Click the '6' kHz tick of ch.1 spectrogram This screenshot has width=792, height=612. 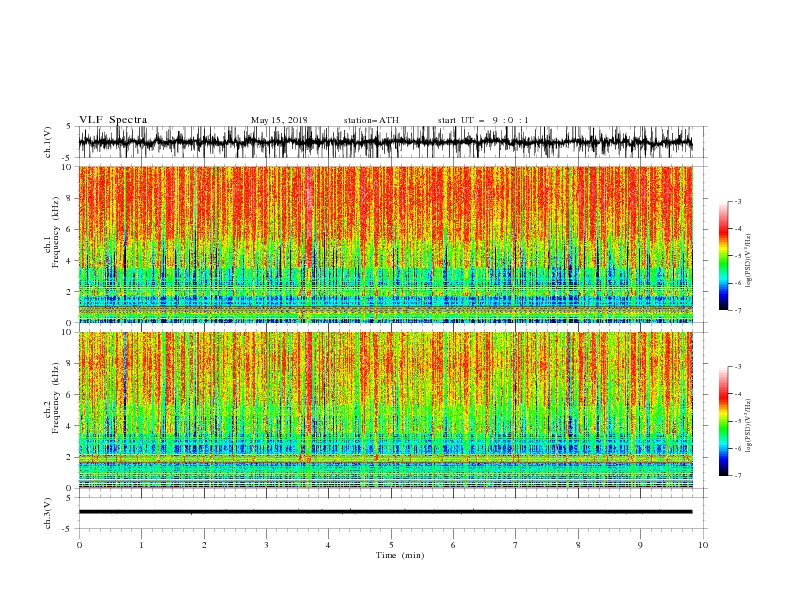click(69, 229)
